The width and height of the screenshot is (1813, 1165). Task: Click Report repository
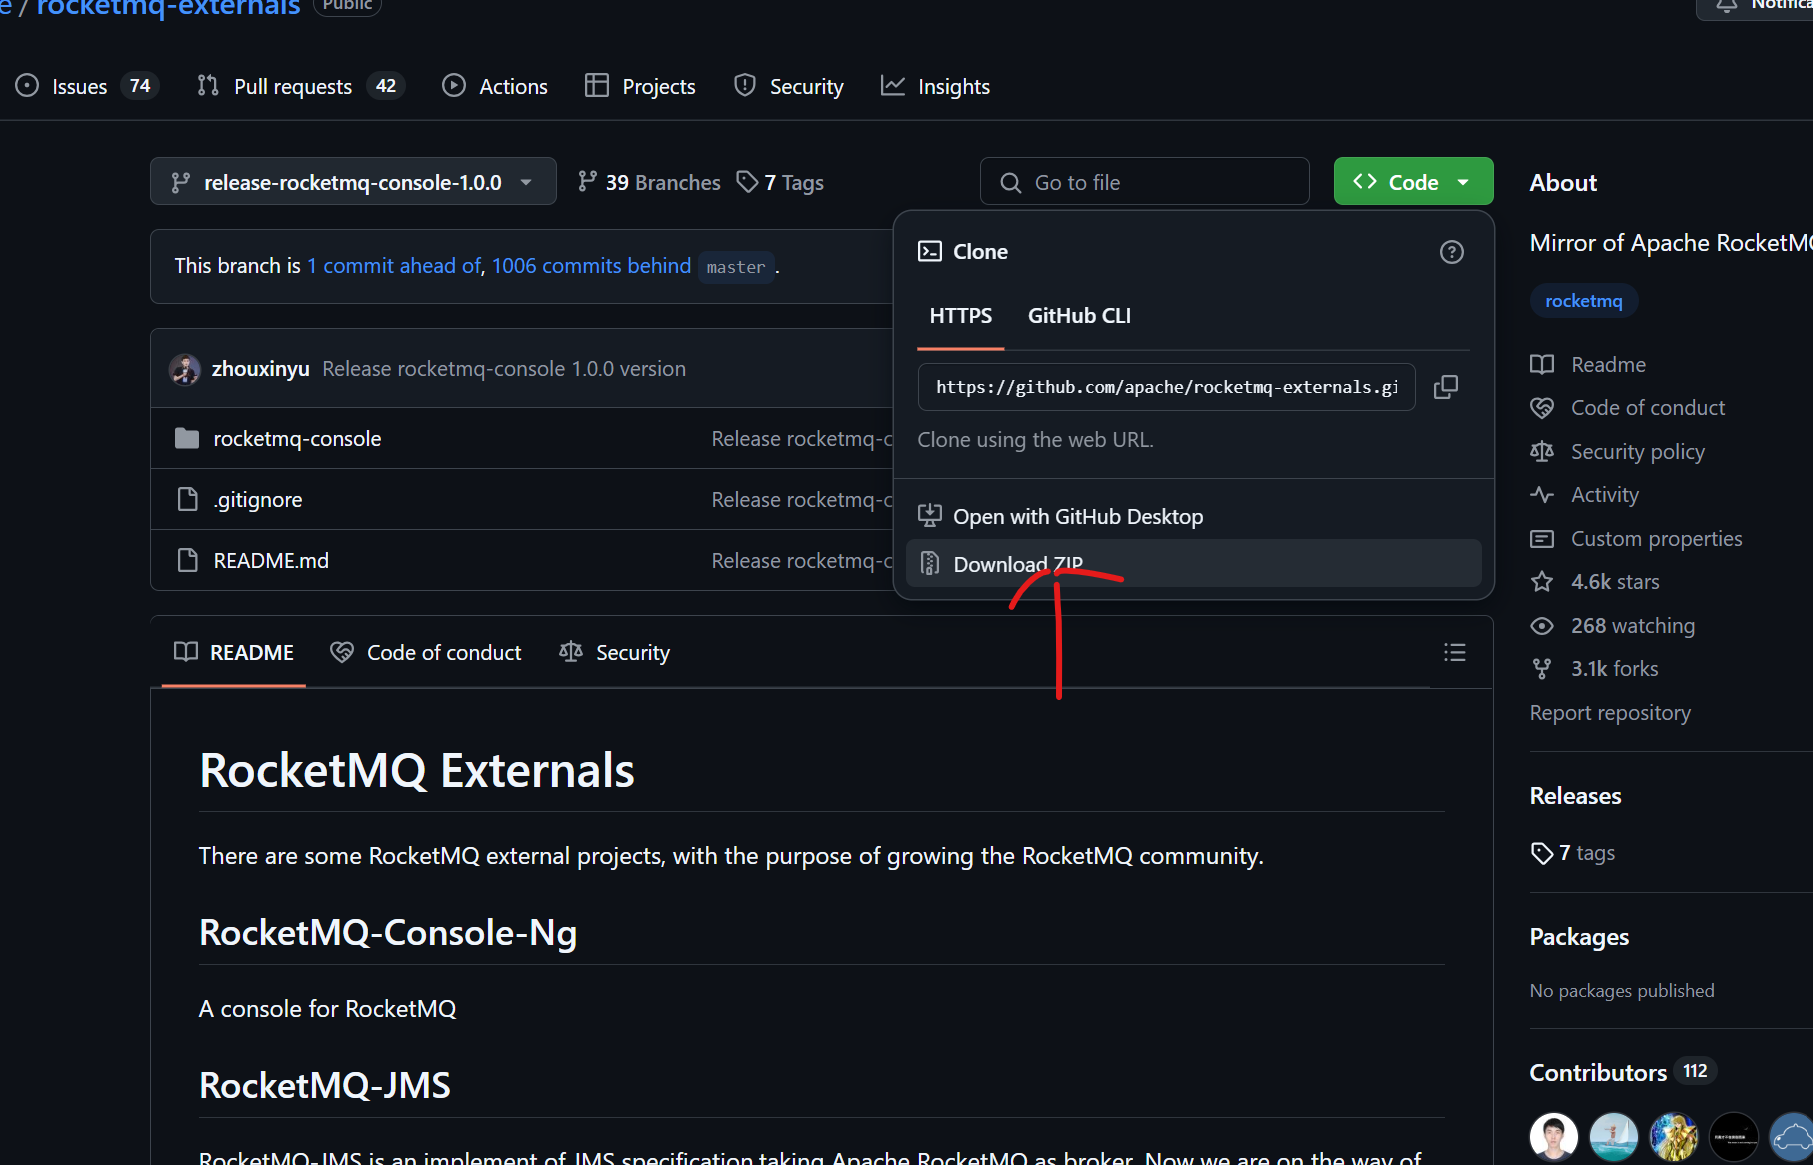click(x=1610, y=712)
